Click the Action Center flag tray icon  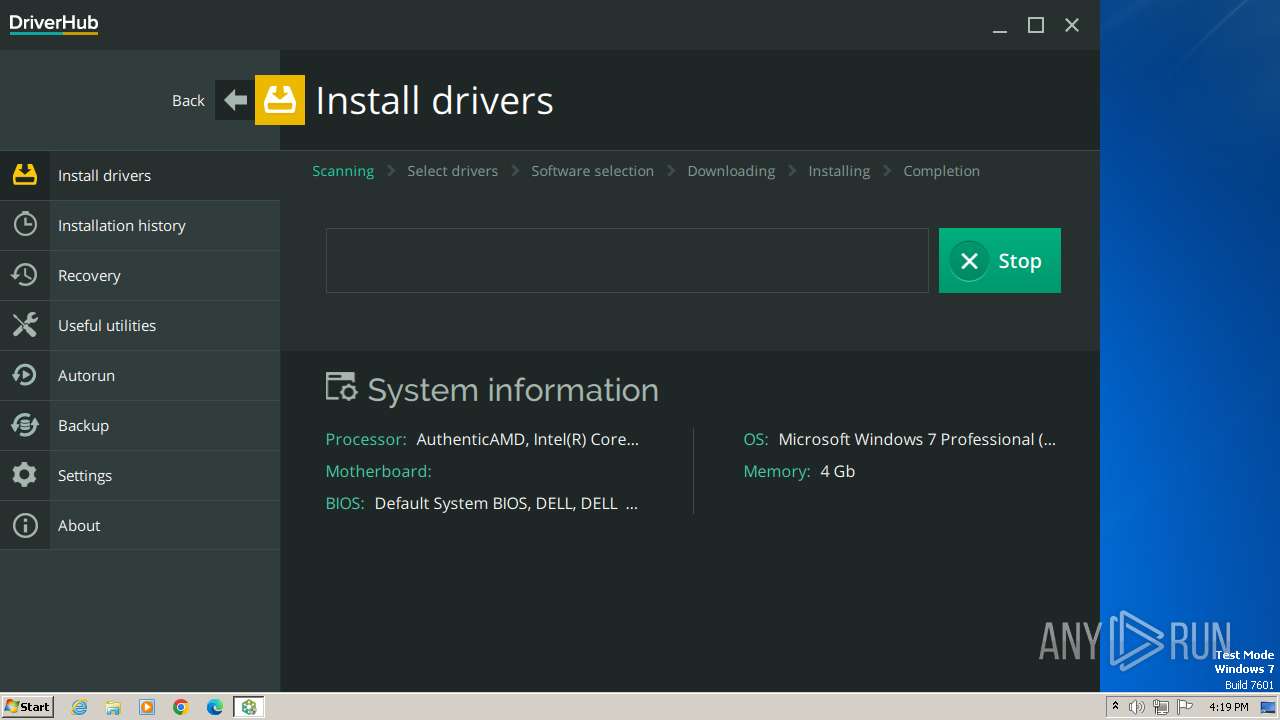pyautogui.click(x=1183, y=707)
